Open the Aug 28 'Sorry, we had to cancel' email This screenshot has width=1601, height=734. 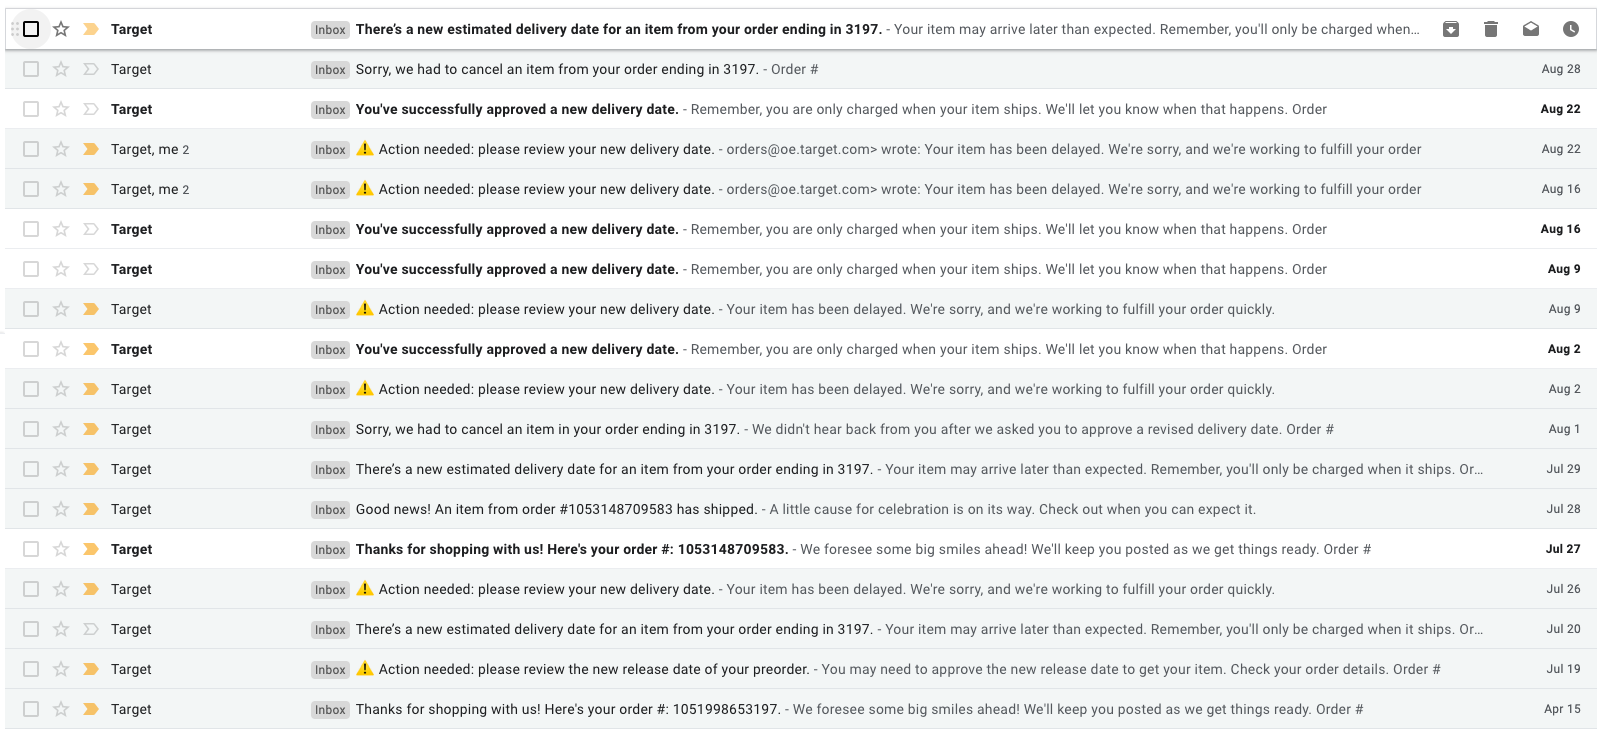(556, 69)
